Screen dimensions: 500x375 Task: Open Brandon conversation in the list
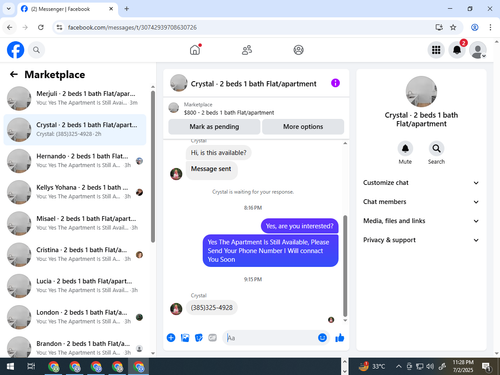tap(75, 347)
